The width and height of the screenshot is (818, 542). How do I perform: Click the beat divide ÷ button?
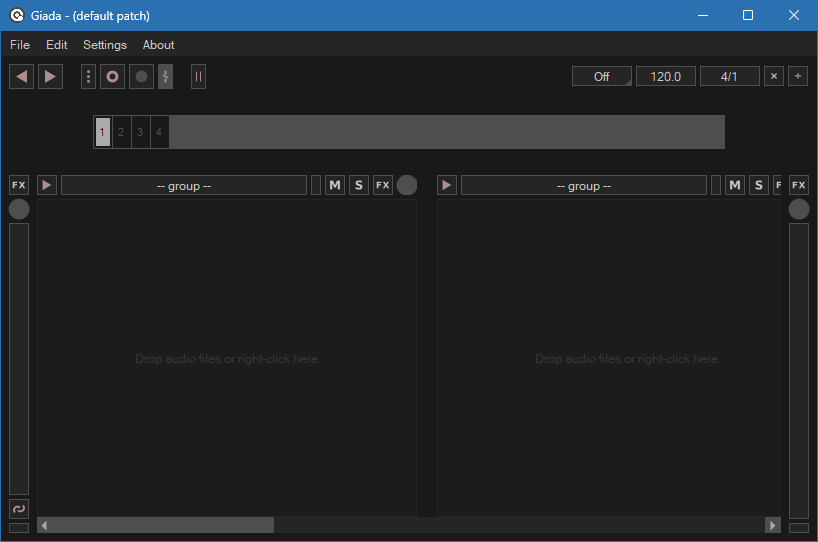[x=798, y=77]
